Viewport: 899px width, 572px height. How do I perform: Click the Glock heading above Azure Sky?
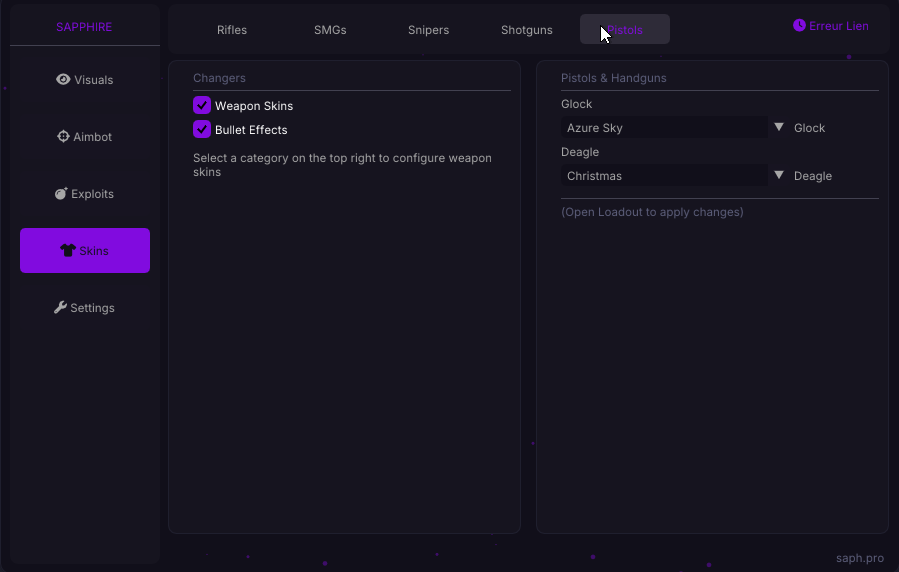pos(576,104)
